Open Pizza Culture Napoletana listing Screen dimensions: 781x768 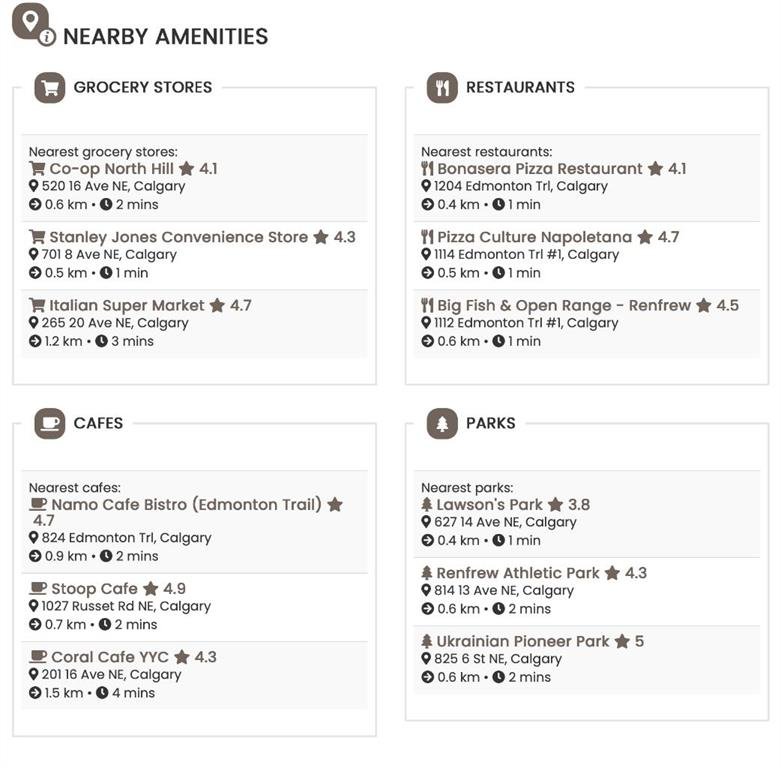(534, 237)
